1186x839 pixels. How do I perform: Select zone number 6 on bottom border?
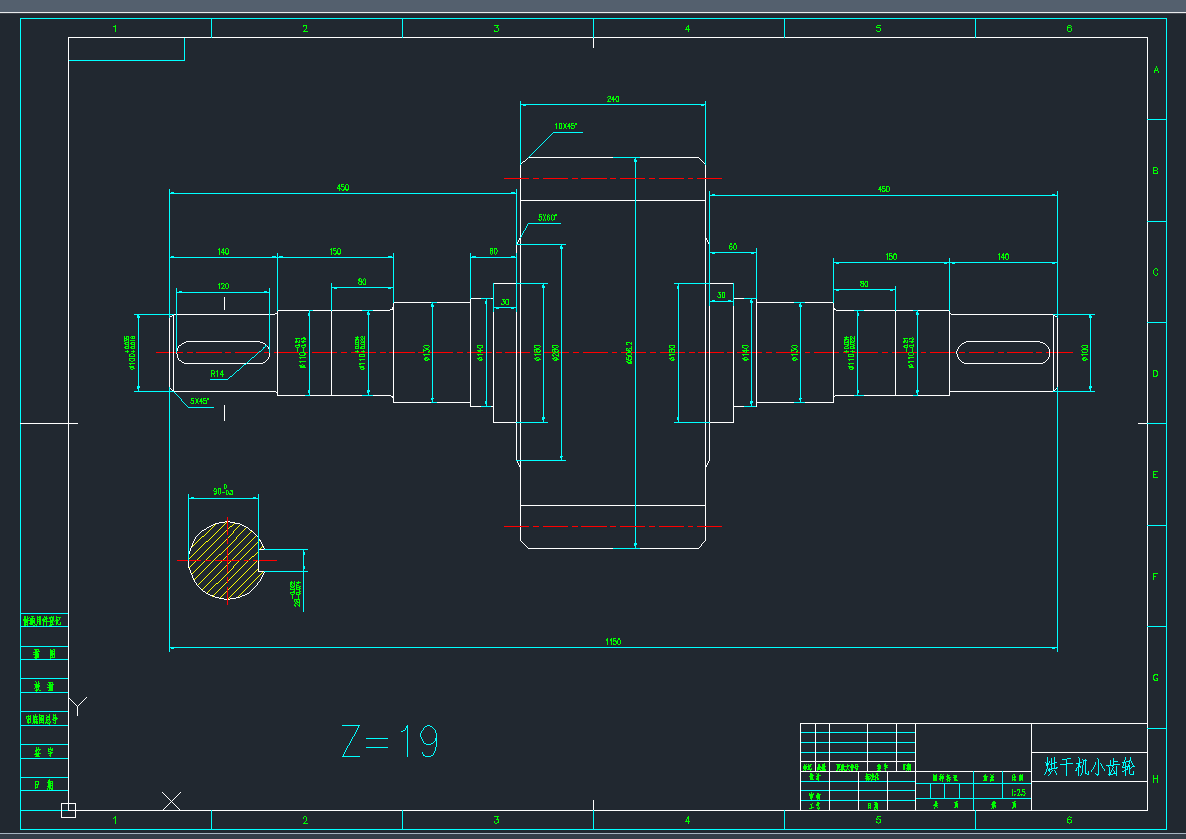point(1069,821)
